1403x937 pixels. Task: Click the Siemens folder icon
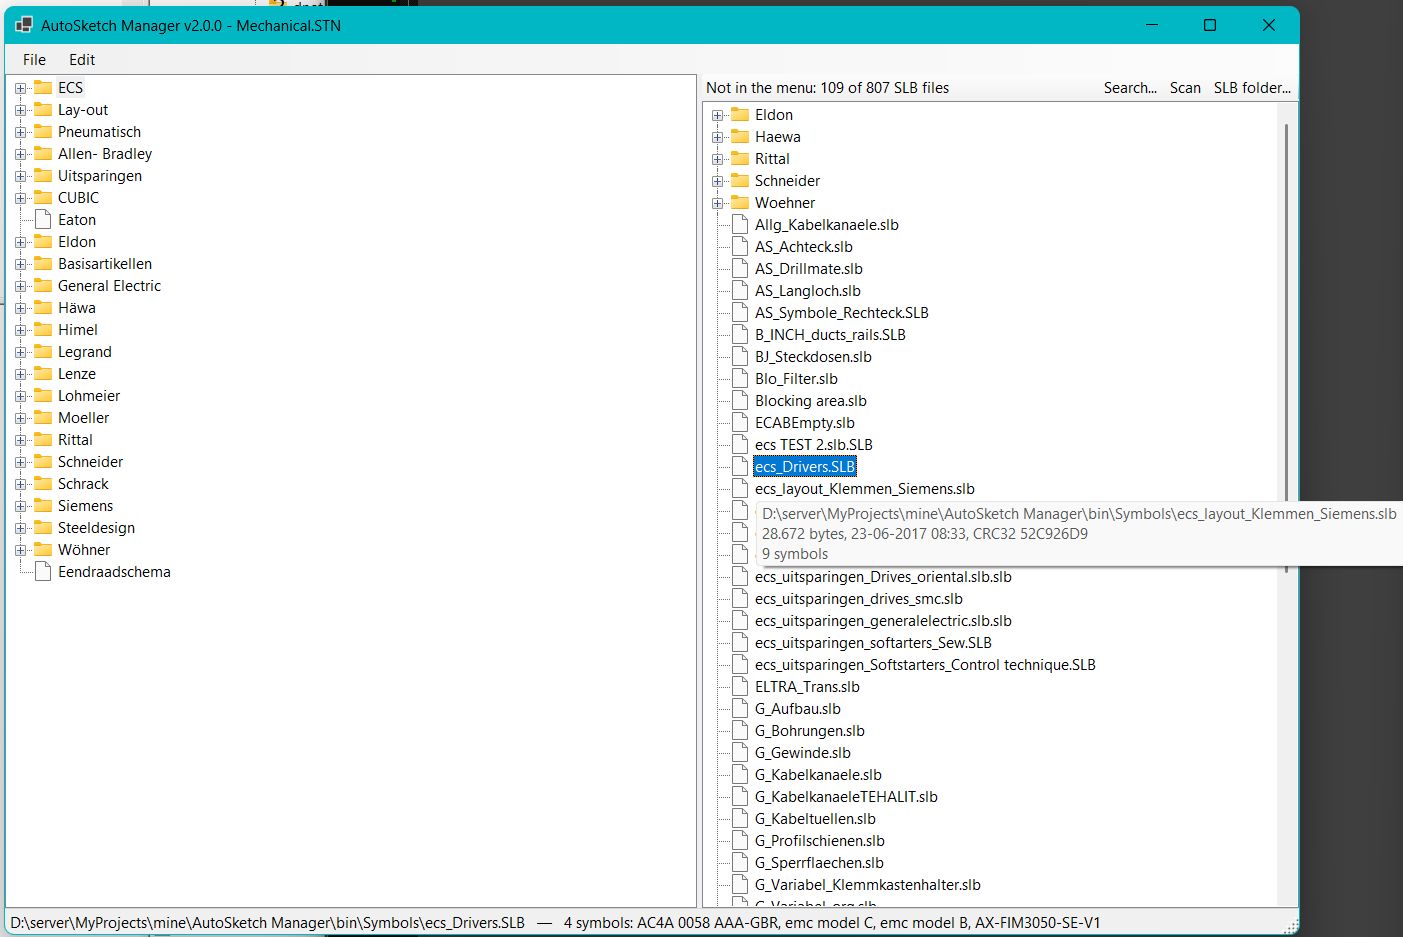coord(43,505)
